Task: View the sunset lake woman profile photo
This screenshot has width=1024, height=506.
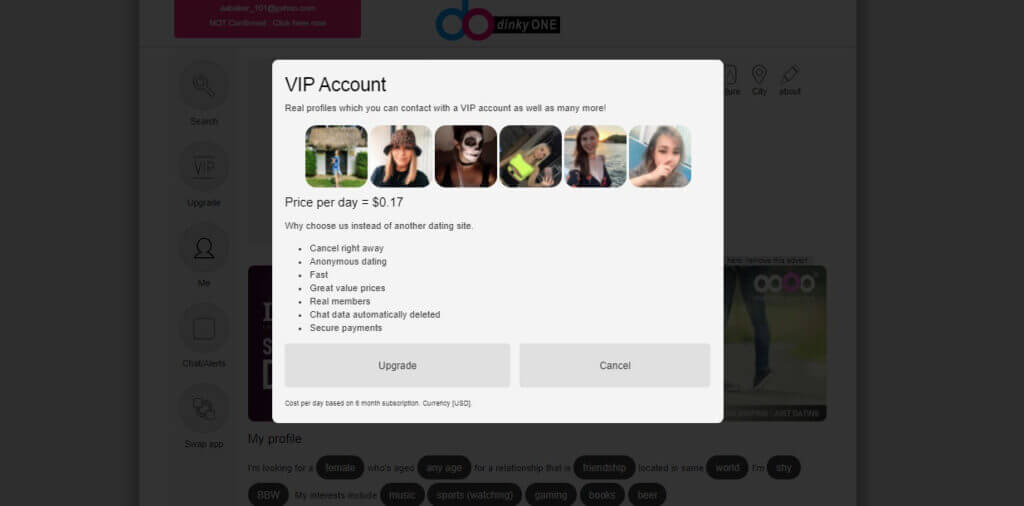Action: (x=595, y=156)
